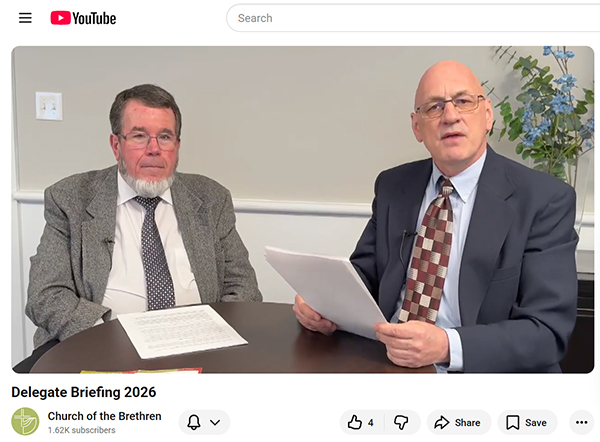600x442 pixels.
Task: Click the 1.62K subscribers text
Action: (82, 430)
